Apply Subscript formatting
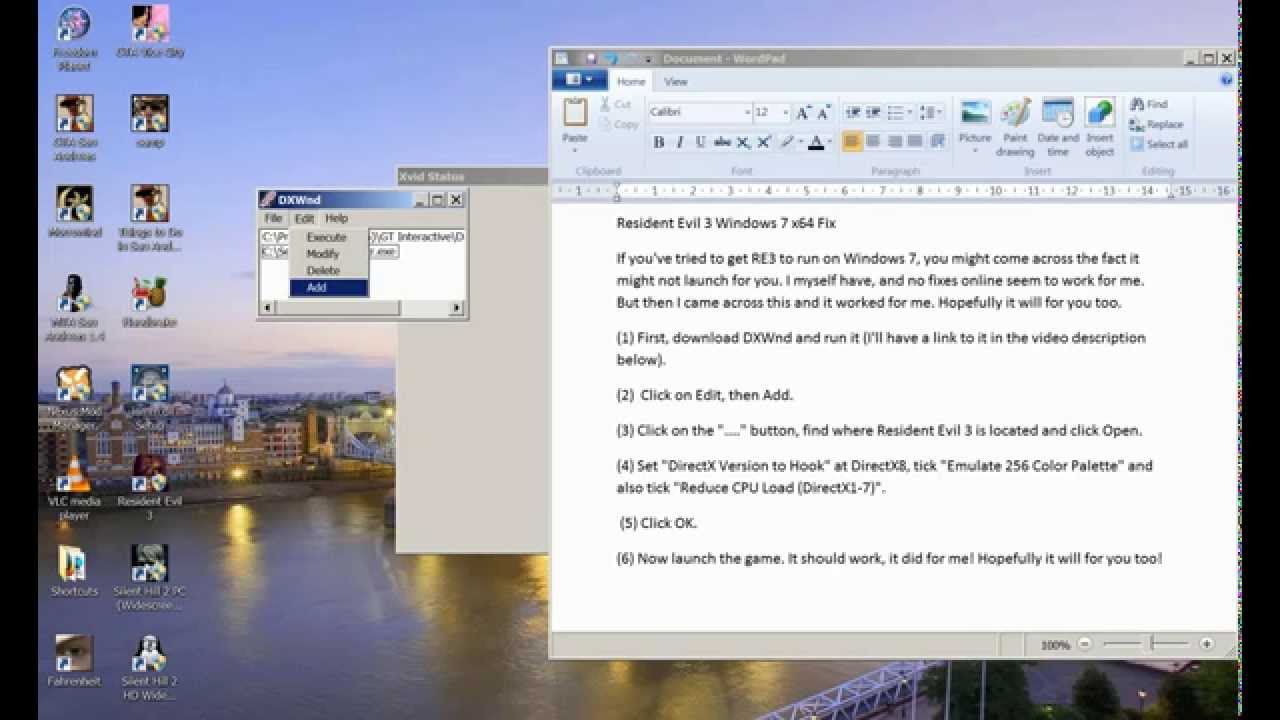 [743, 142]
